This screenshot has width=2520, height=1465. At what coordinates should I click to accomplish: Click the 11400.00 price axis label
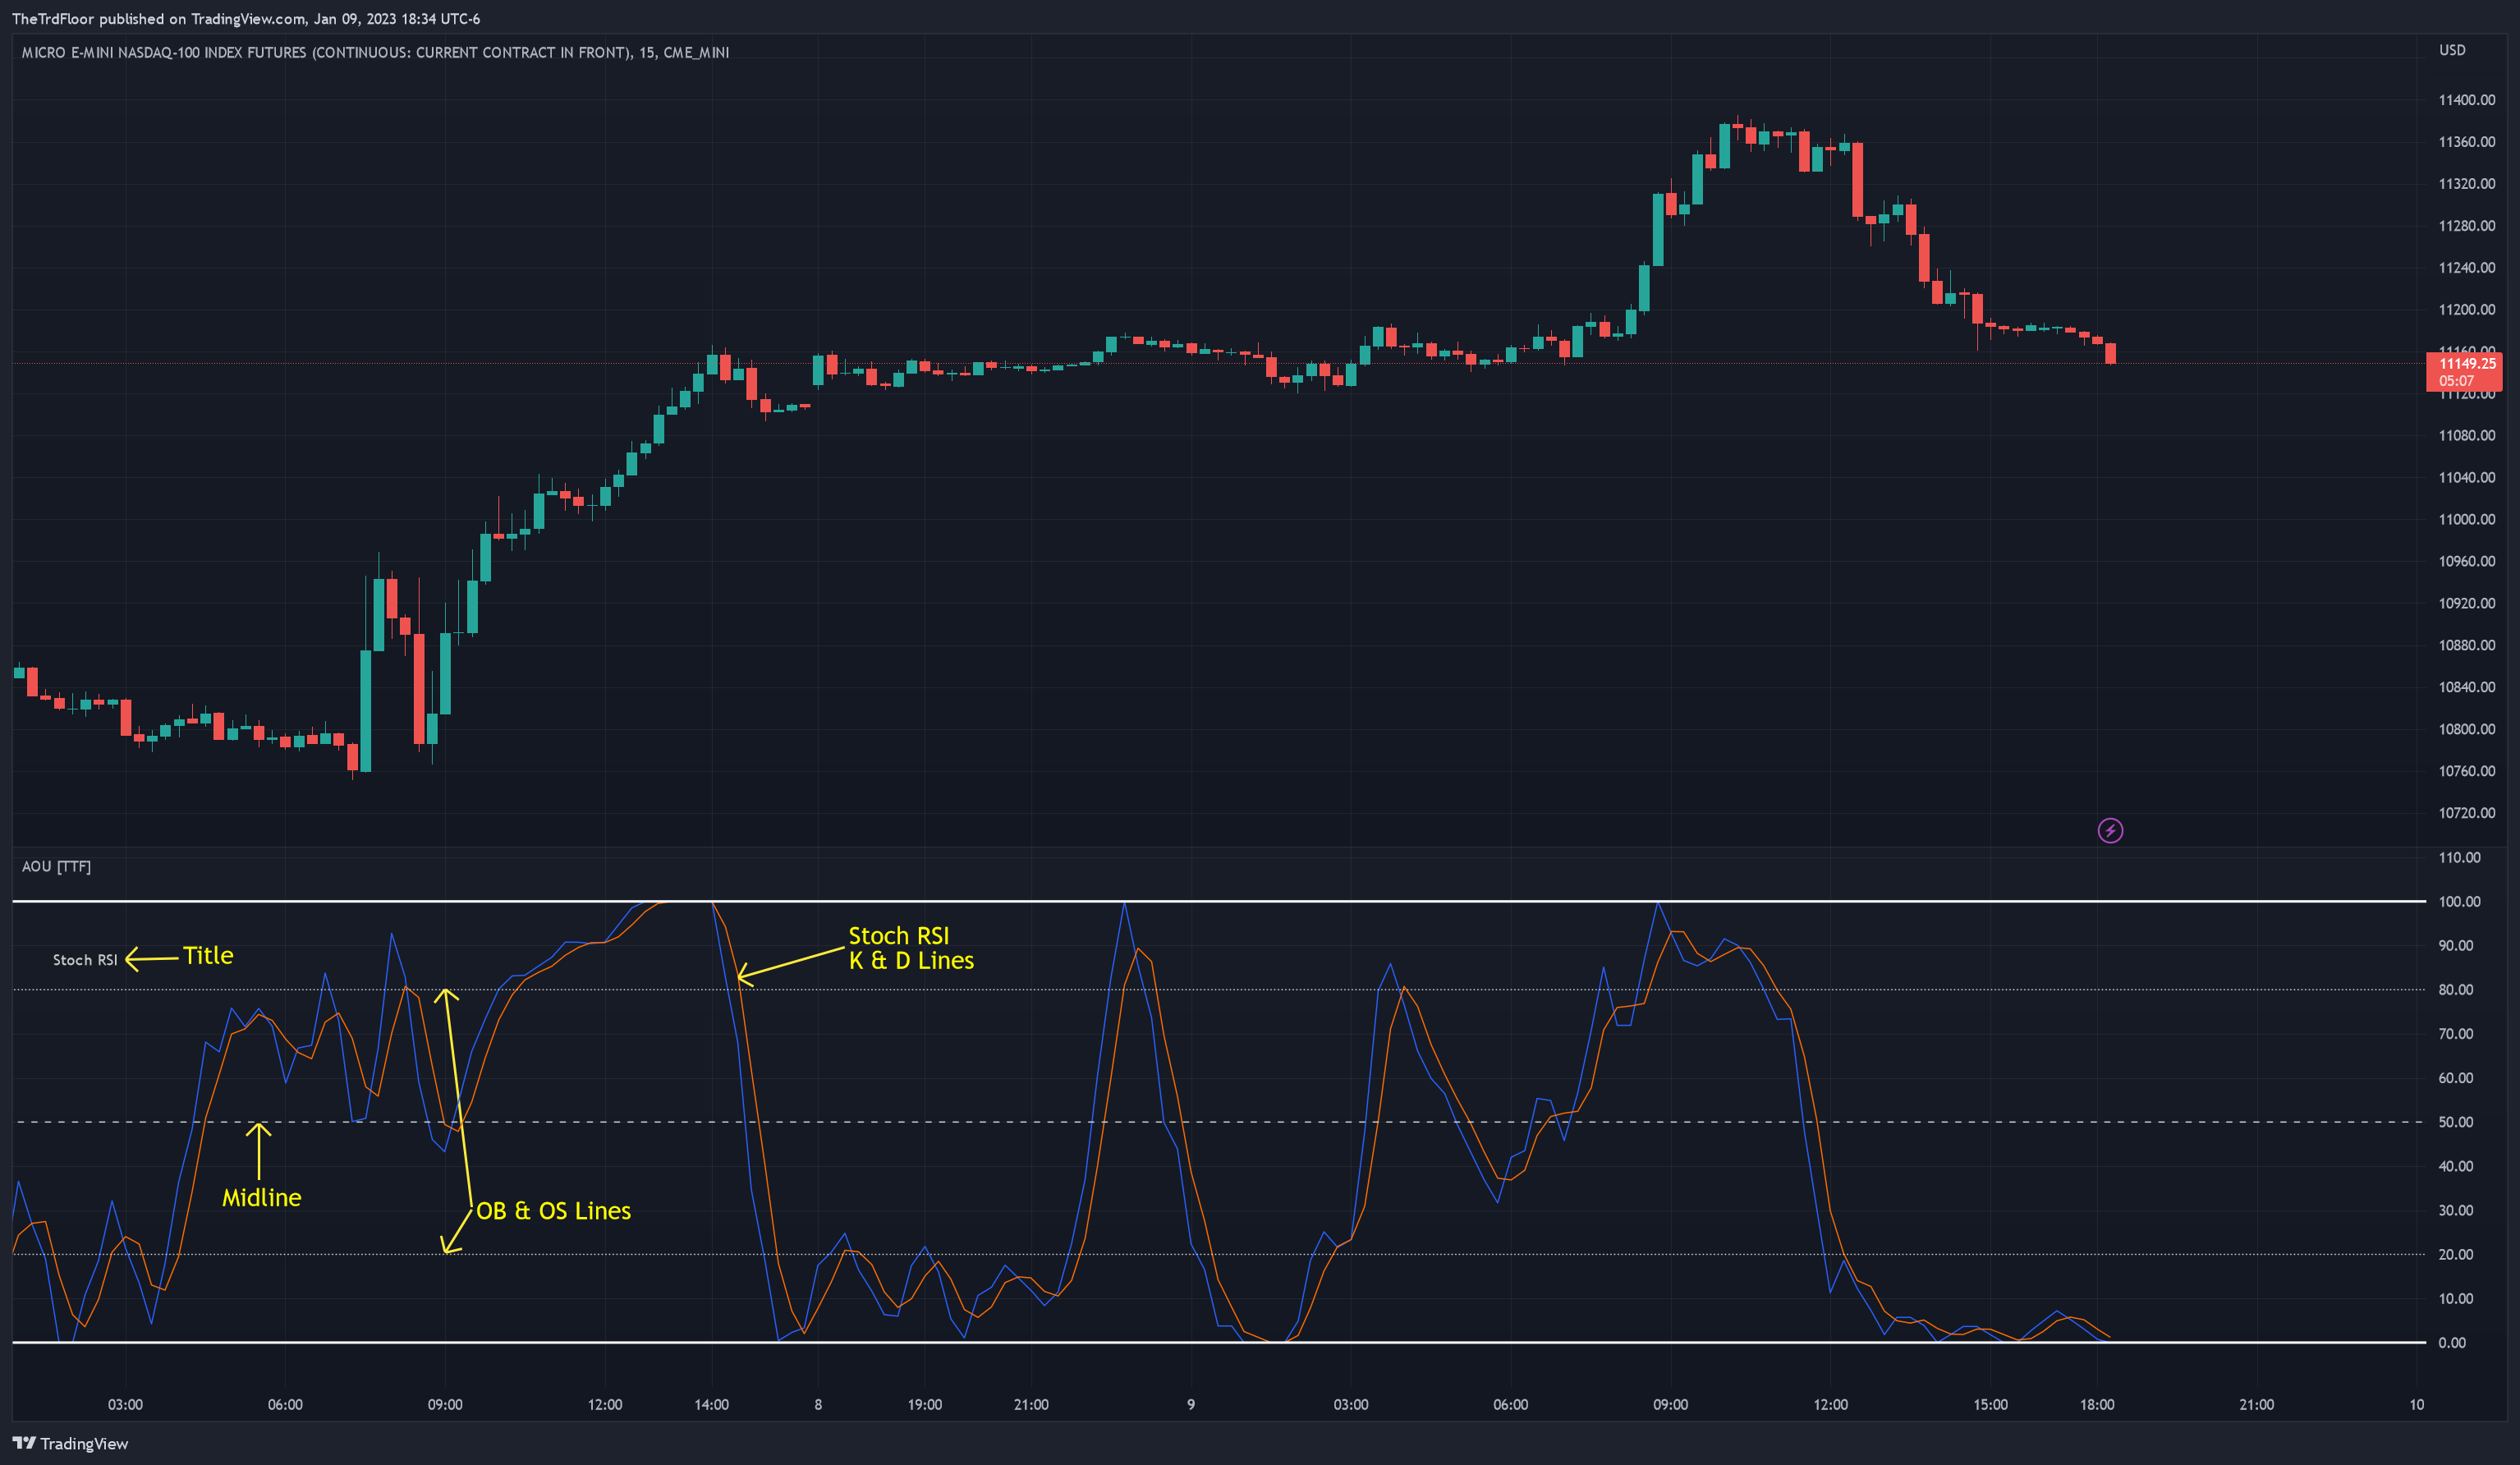(2466, 100)
